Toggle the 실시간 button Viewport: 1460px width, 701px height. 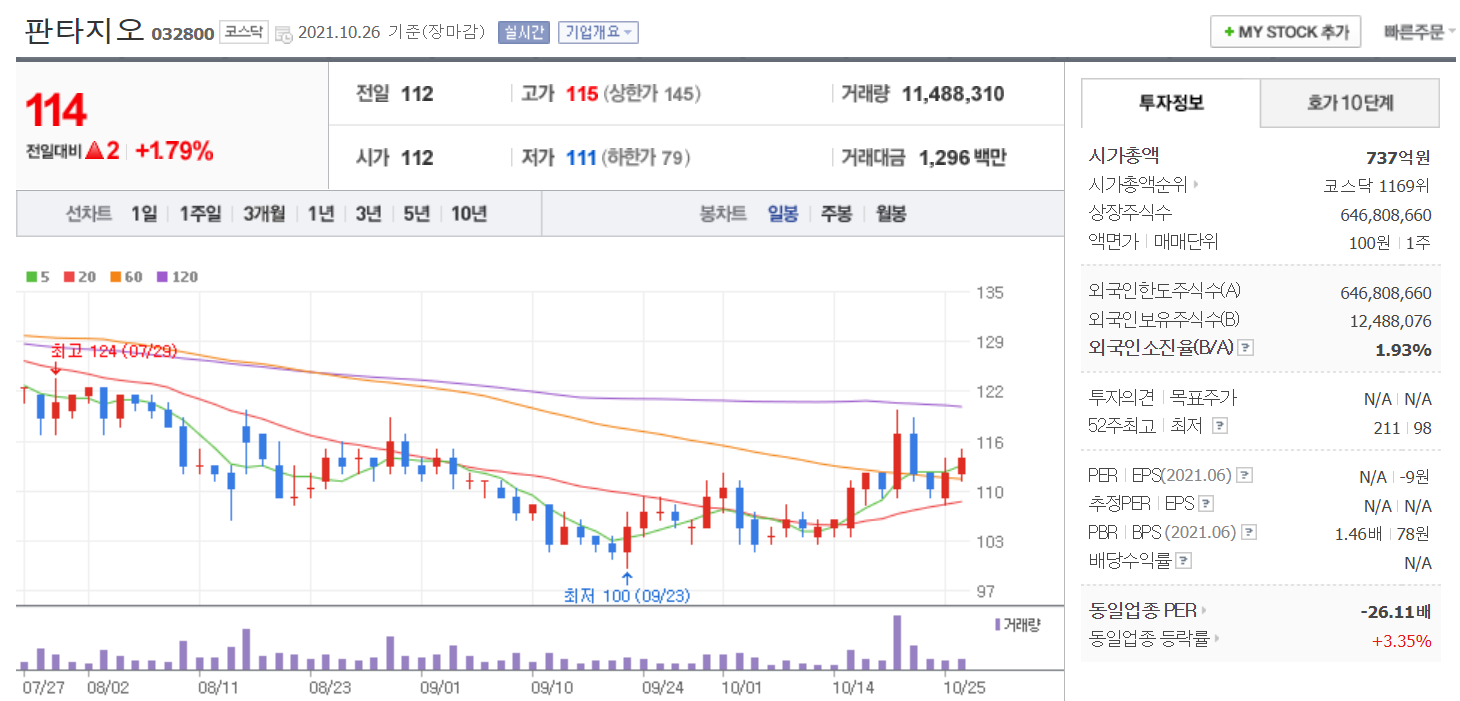pos(524,33)
